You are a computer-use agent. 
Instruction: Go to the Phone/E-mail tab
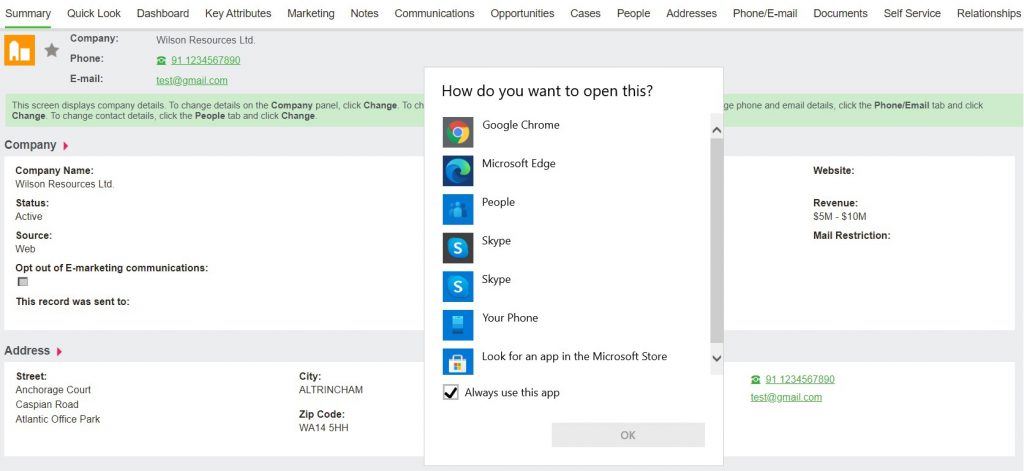point(765,13)
